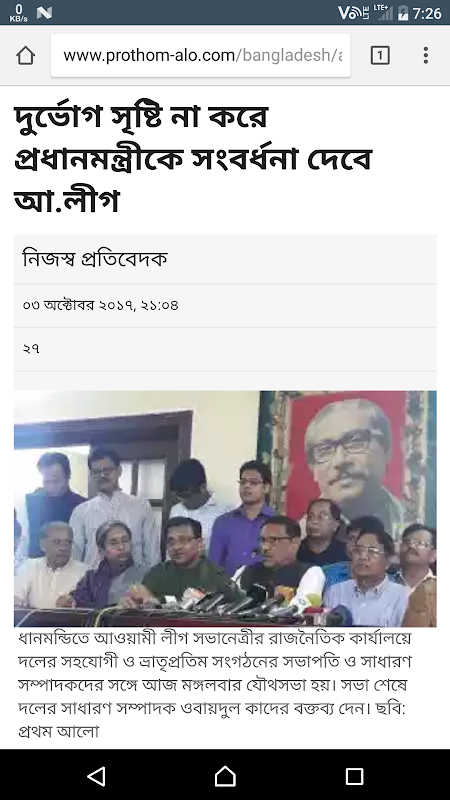This screenshot has height=800, width=450.
Task: Tap the Android back navigation button
Action: coord(96,776)
